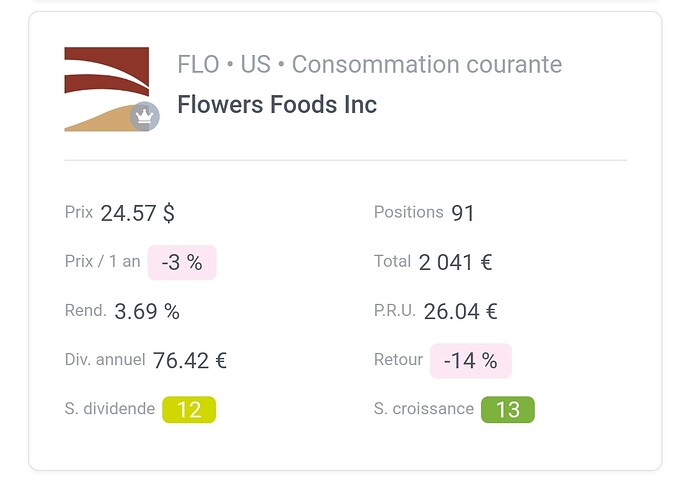Click the S. dividende label

110,409
